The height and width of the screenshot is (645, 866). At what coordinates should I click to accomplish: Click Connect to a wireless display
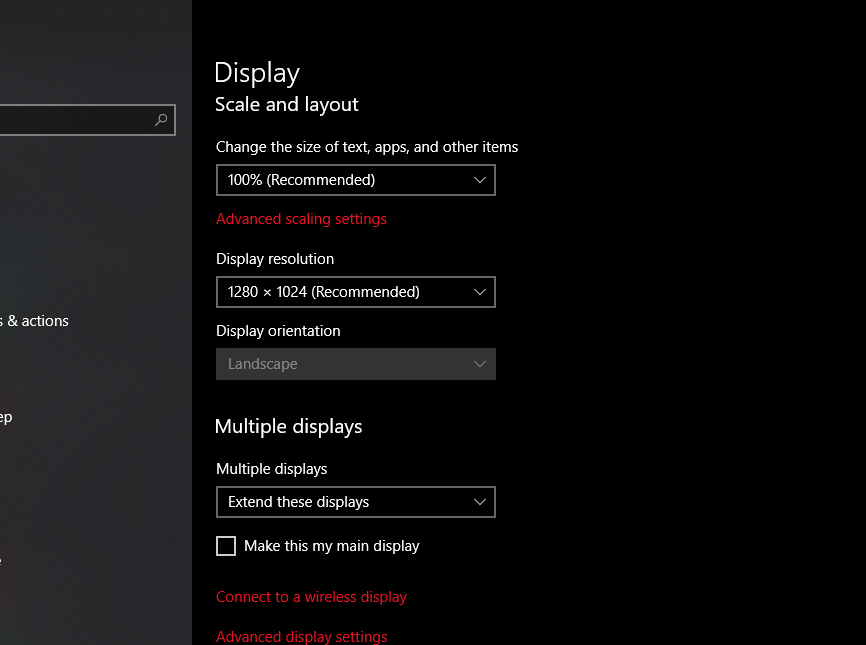[x=311, y=596]
